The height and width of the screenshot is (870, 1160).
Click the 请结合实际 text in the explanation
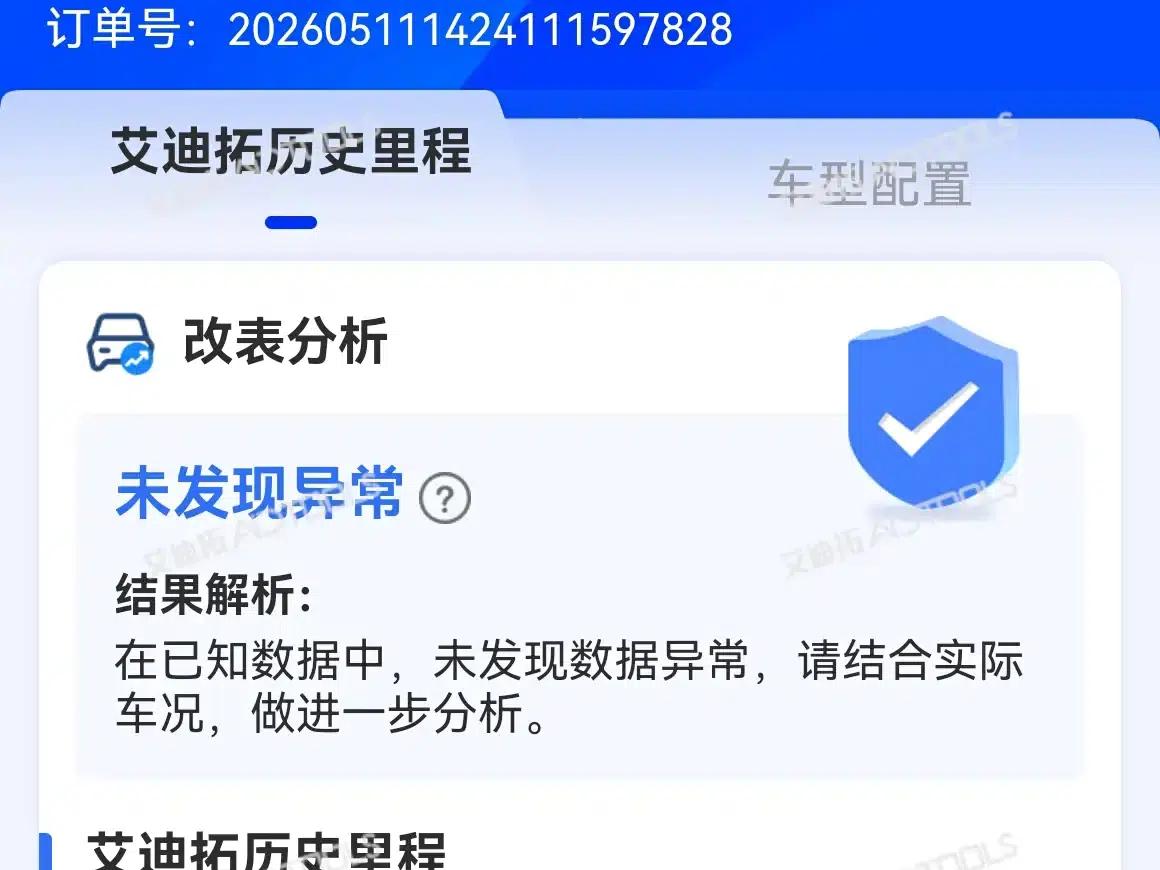coord(910,661)
